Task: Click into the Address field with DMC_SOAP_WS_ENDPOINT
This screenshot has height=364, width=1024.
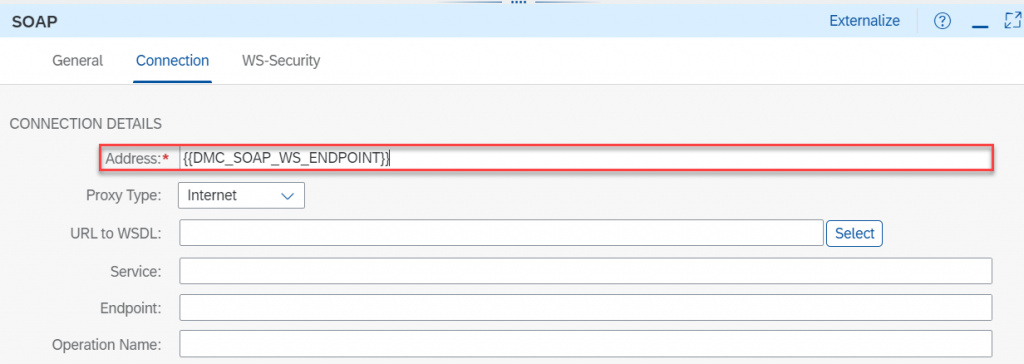Action: (x=585, y=159)
